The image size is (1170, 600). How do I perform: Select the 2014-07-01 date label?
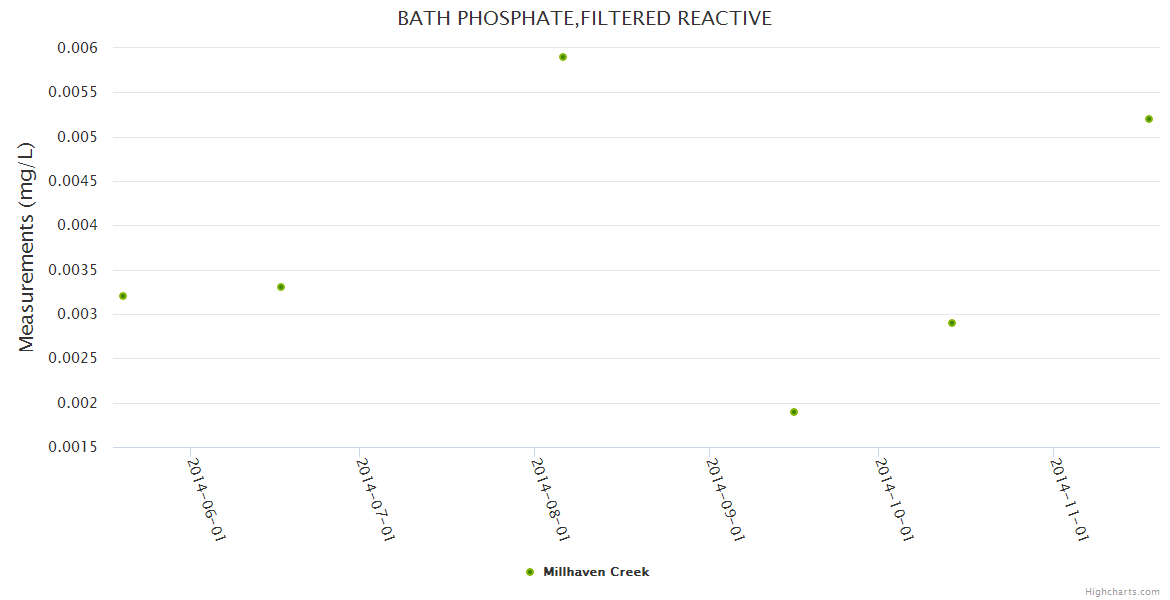[377, 499]
